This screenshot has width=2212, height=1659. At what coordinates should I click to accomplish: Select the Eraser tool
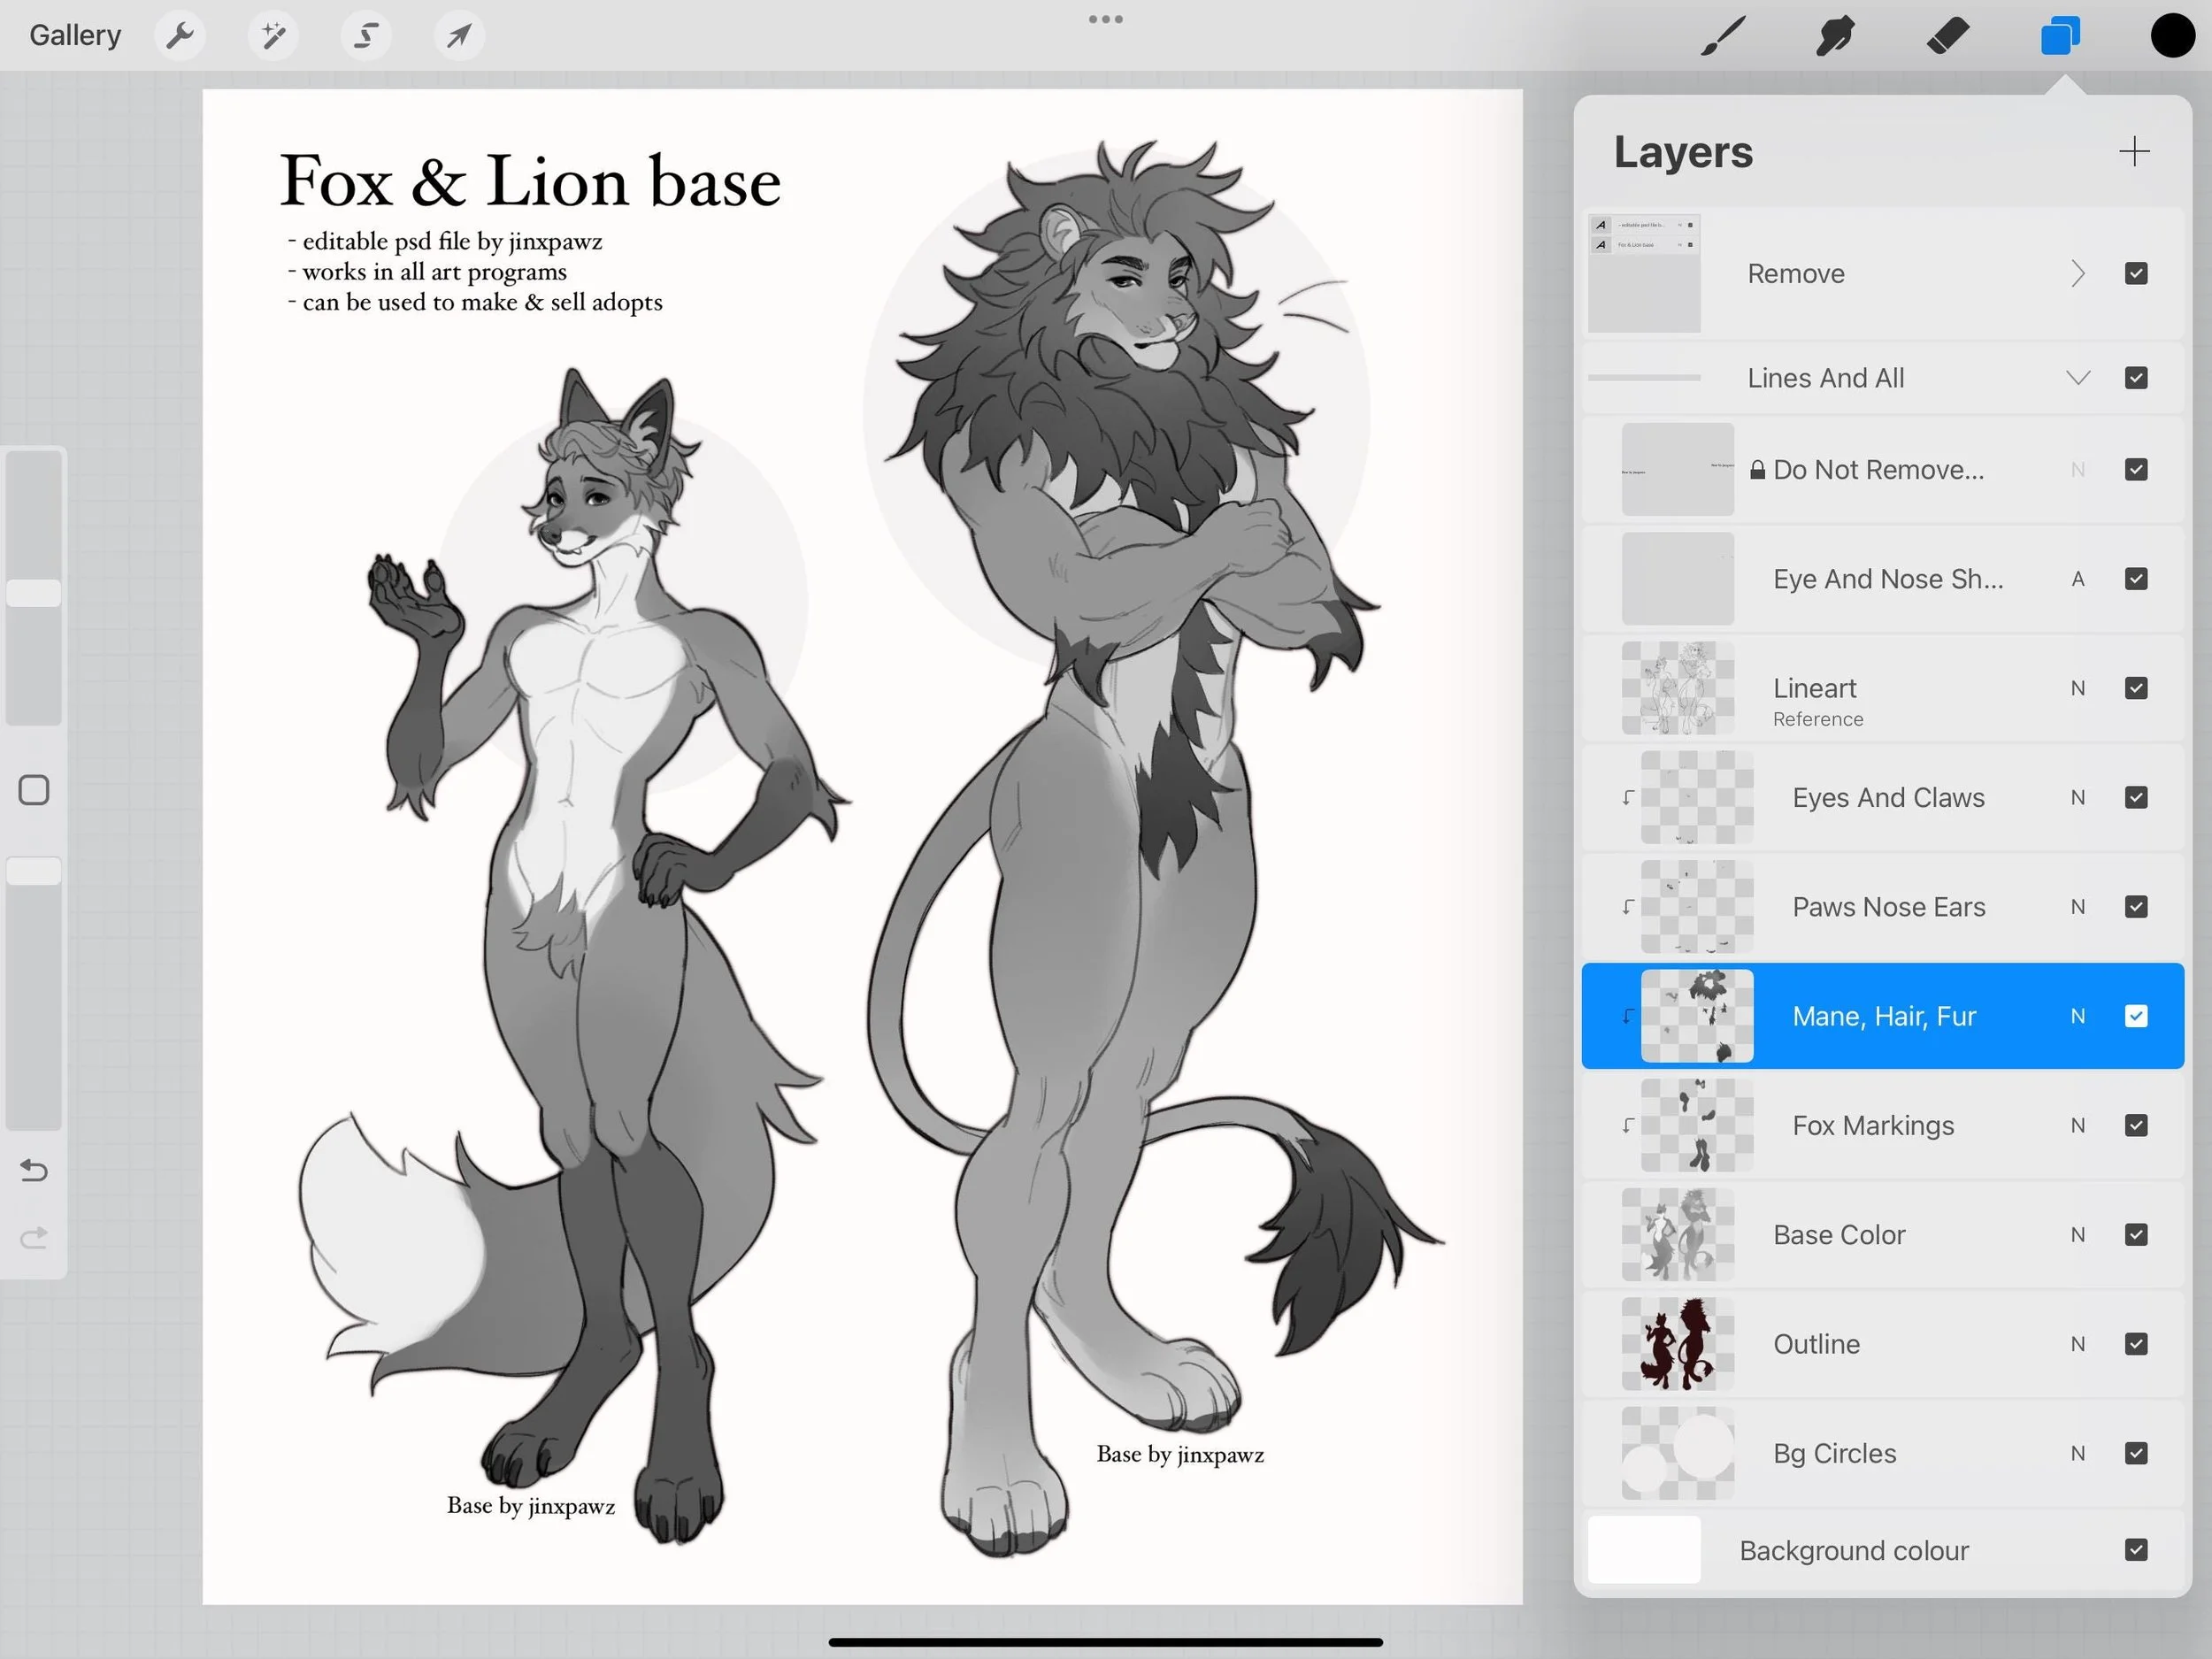coord(1947,36)
